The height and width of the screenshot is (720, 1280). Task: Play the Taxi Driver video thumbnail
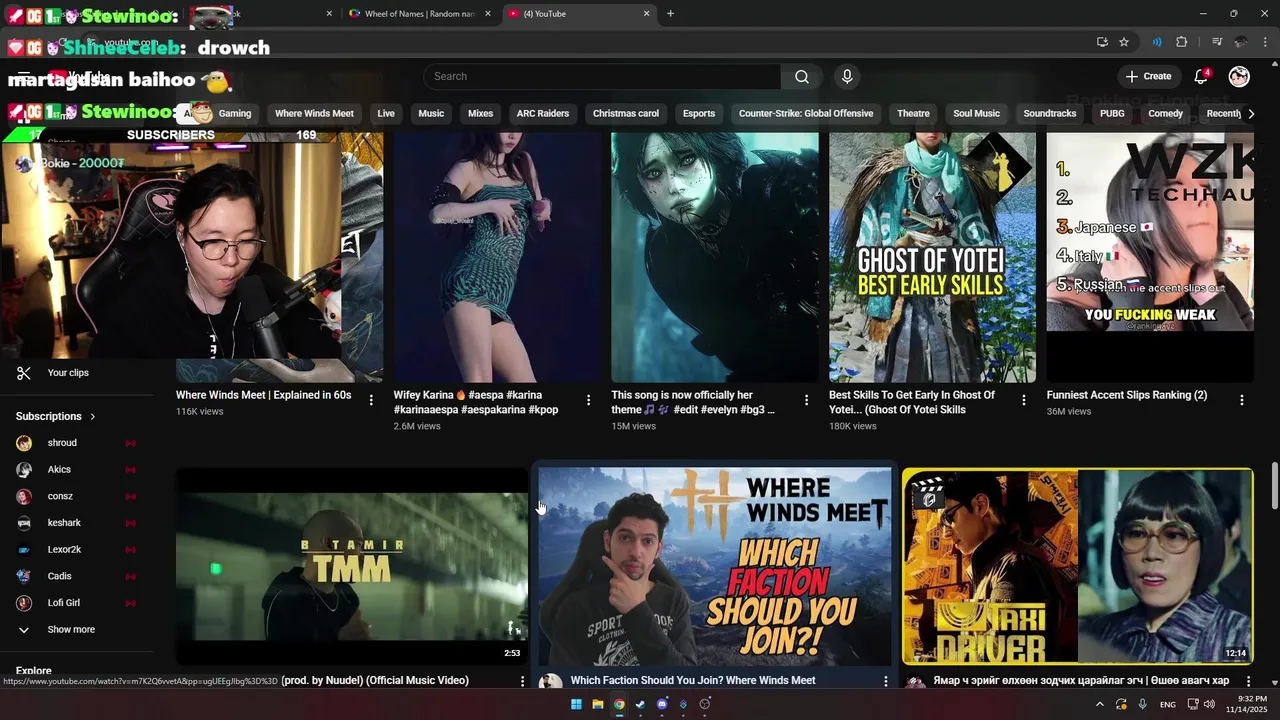[x=1077, y=566]
